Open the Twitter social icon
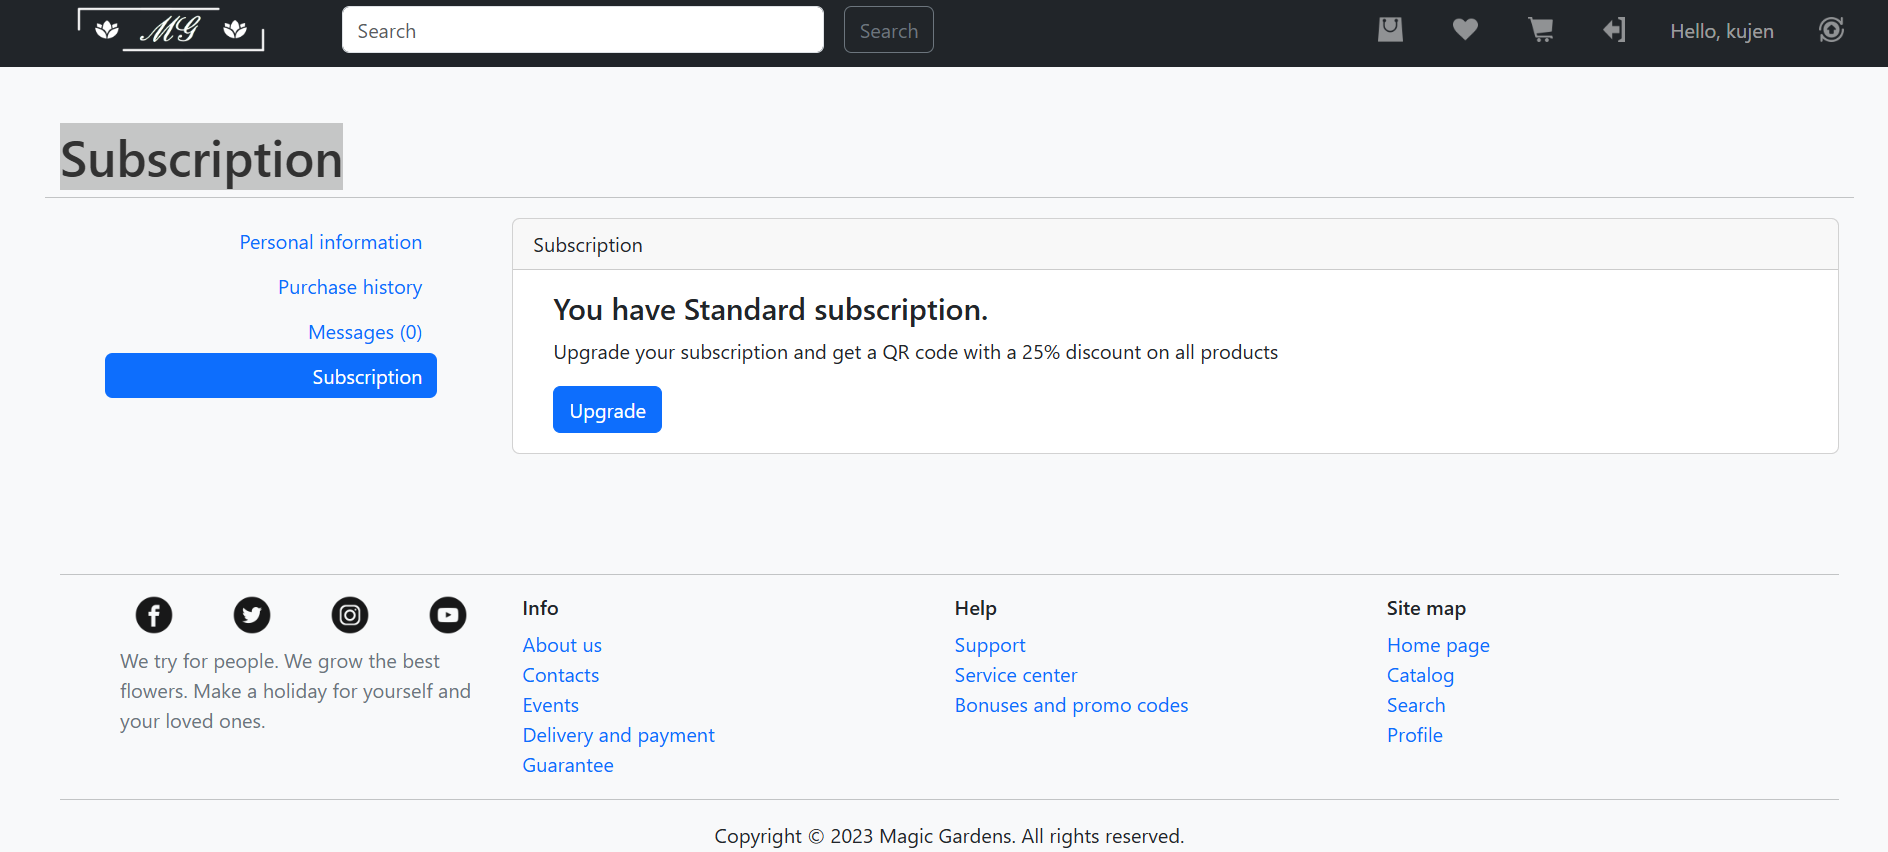This screenshot has width=1888, height=852. [252, 615]
